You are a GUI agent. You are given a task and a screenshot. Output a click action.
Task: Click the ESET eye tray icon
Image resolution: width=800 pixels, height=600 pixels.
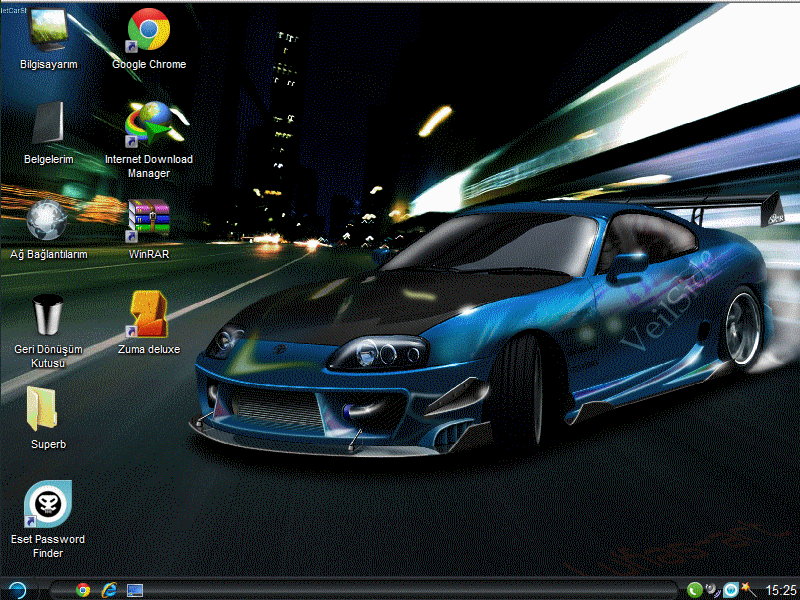pos(731,590)
